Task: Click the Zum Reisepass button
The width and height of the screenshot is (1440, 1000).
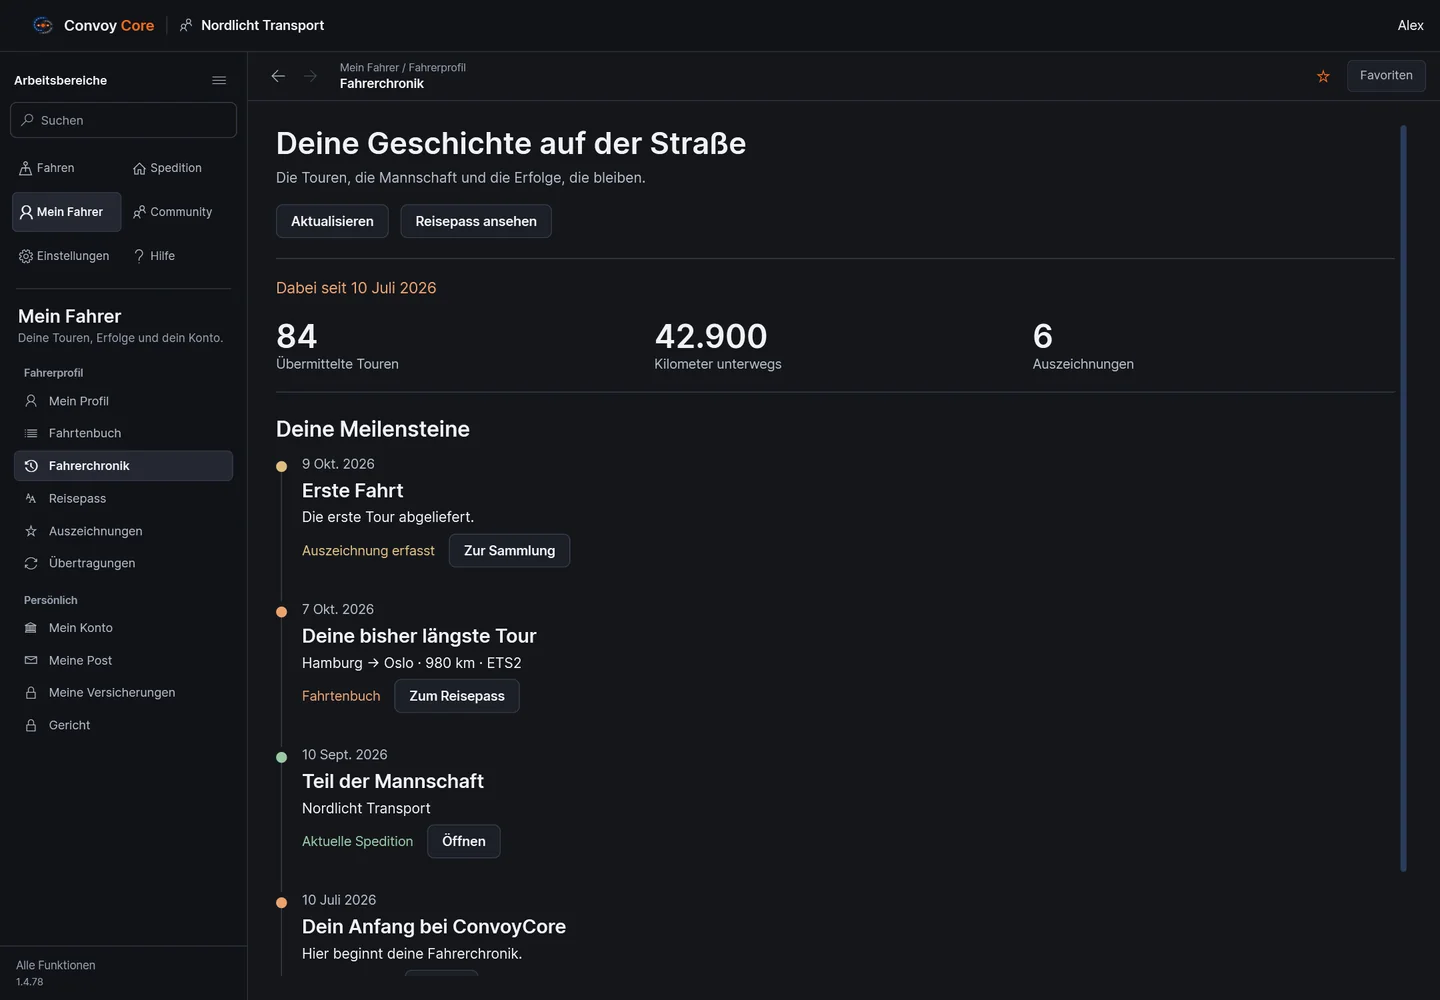Action: [457, 696]
